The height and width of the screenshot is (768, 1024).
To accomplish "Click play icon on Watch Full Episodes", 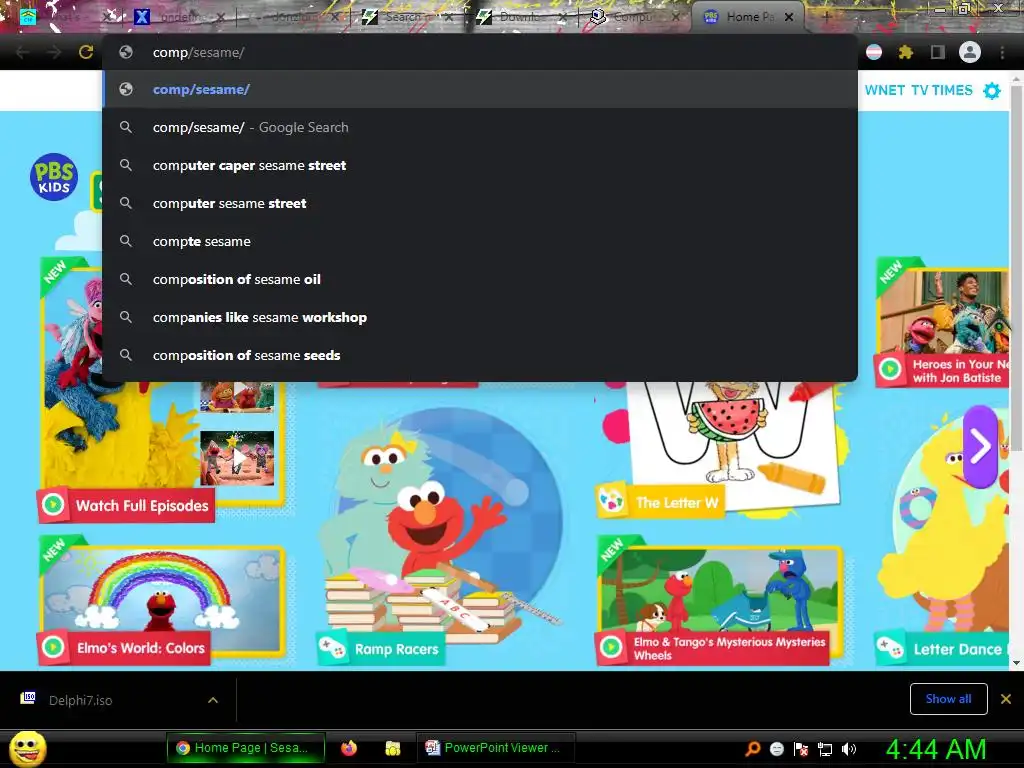I will [54, 505].
